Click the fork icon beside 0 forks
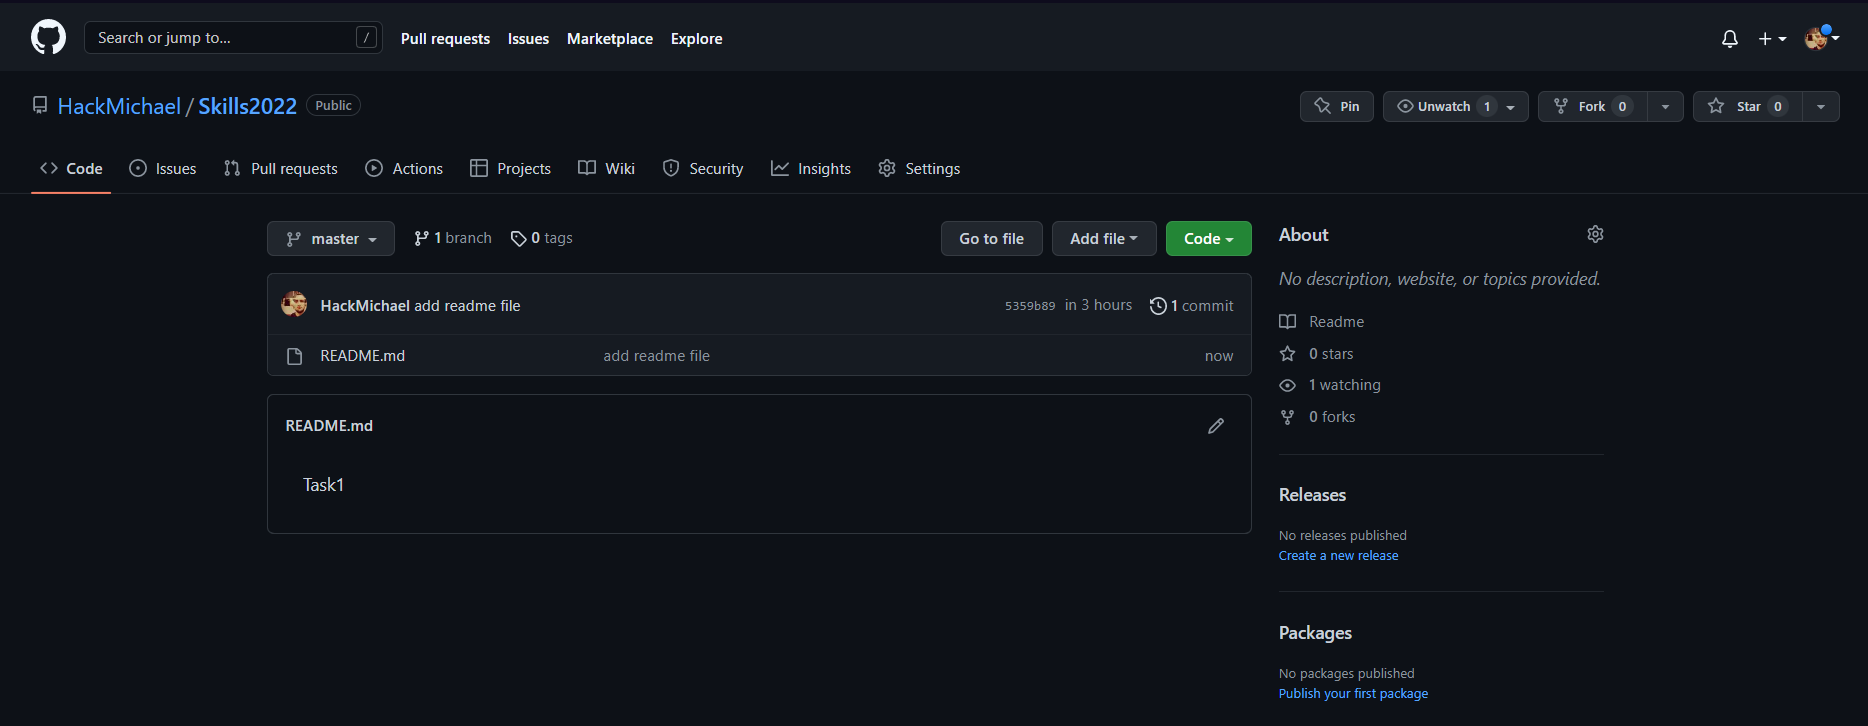This screenshot has width=1868, height=726. tap(1287, 417)
